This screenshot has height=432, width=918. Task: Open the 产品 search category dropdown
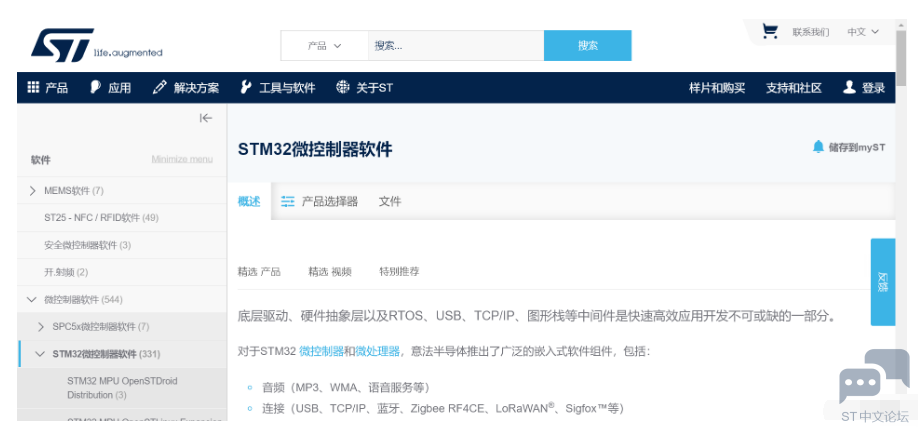click(324, 46)
